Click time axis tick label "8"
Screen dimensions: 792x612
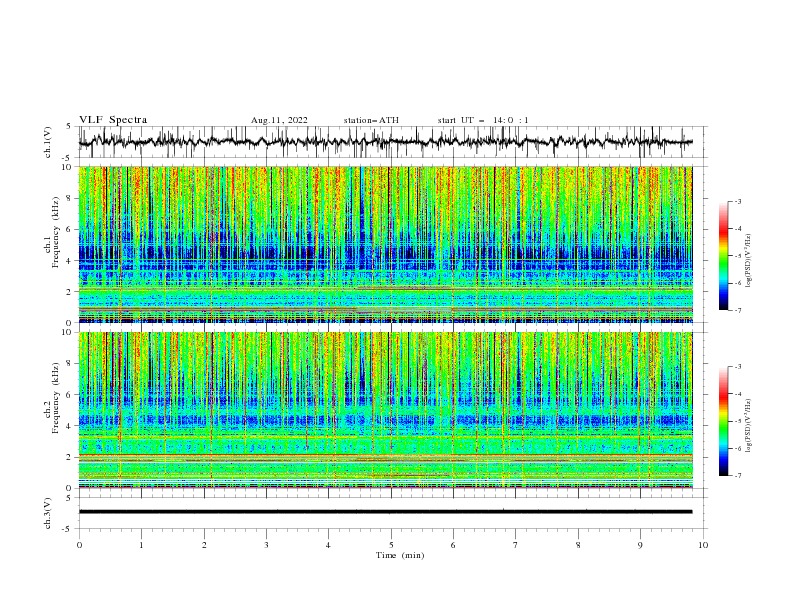tap(578, 545)
